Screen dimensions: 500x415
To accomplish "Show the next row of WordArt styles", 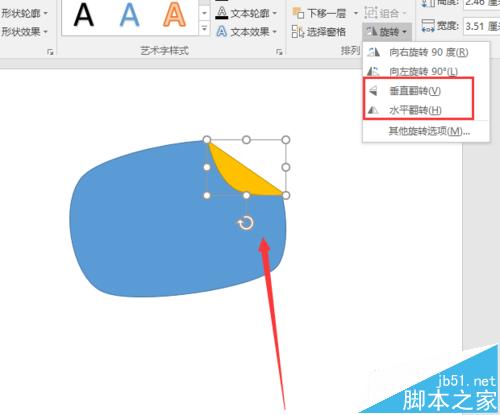I will coord(204,13).
